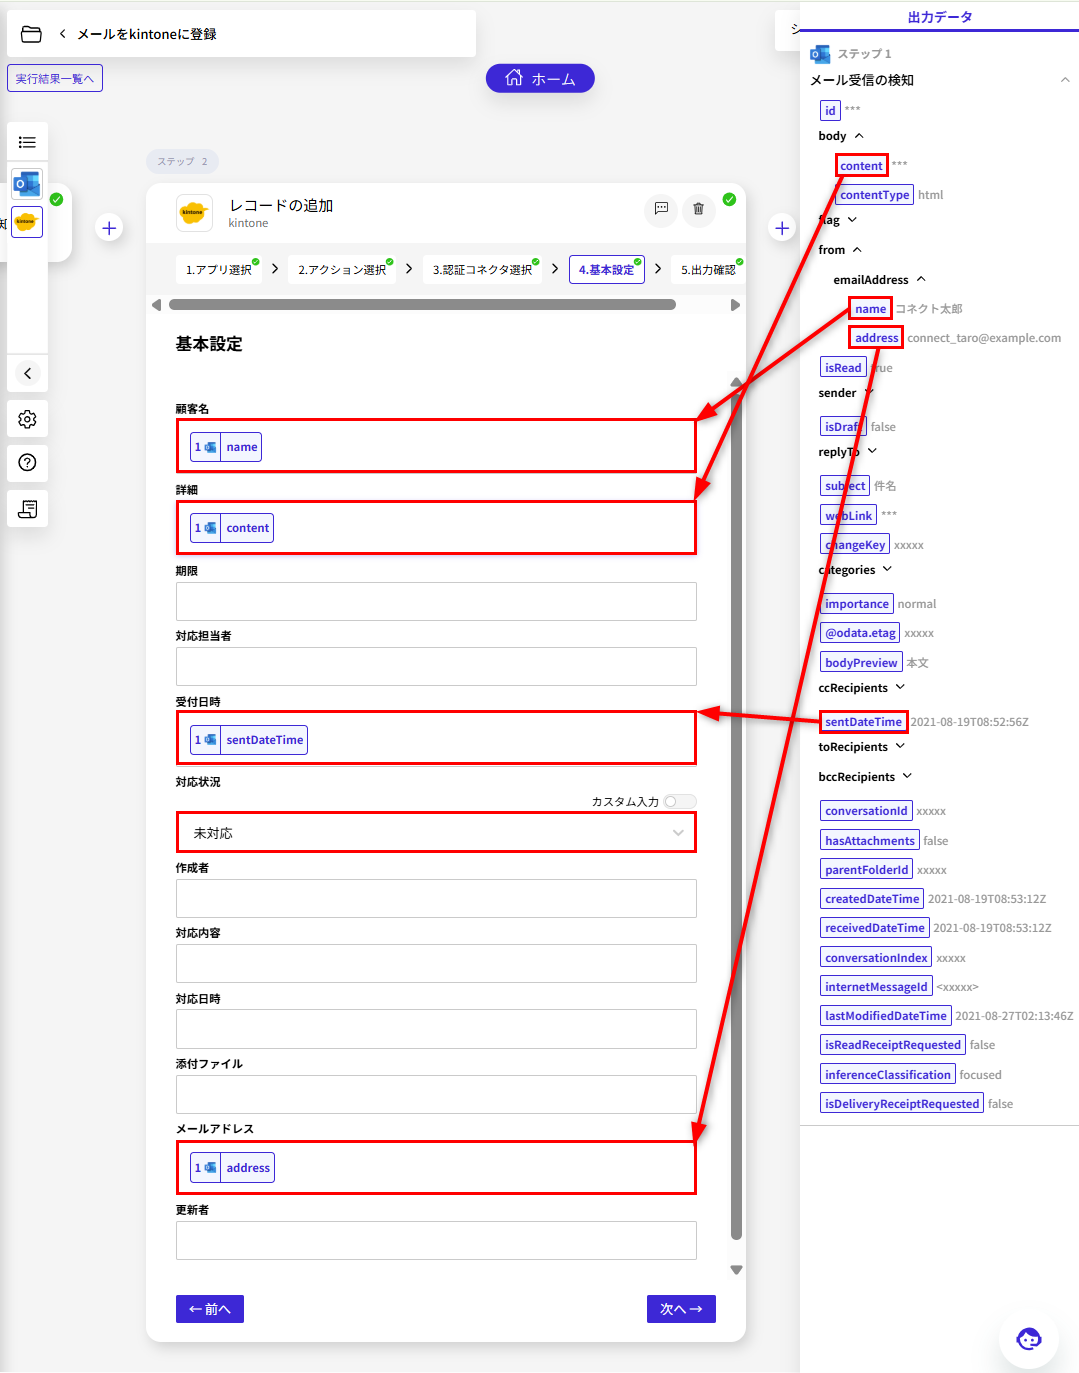1079x1373 pixels.
Task: Open 3.認証コネクタ選択 step tab
Action: pyautogui.click(x=482, y=269)
